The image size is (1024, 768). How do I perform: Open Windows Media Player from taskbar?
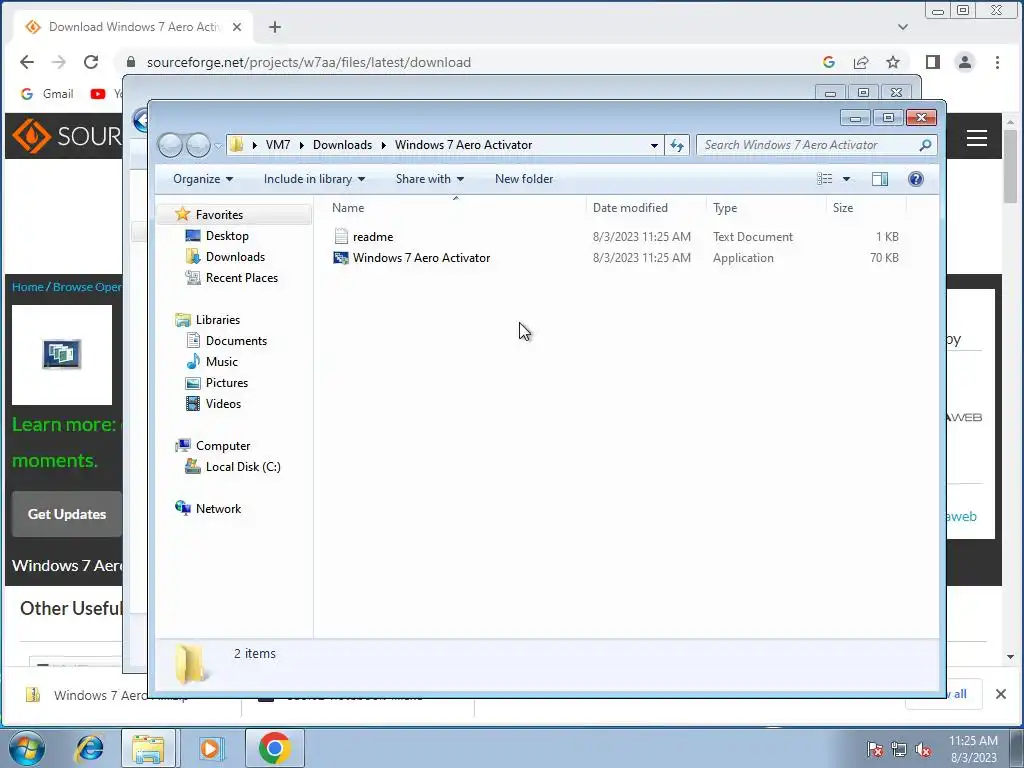click(x=211, y=748)
